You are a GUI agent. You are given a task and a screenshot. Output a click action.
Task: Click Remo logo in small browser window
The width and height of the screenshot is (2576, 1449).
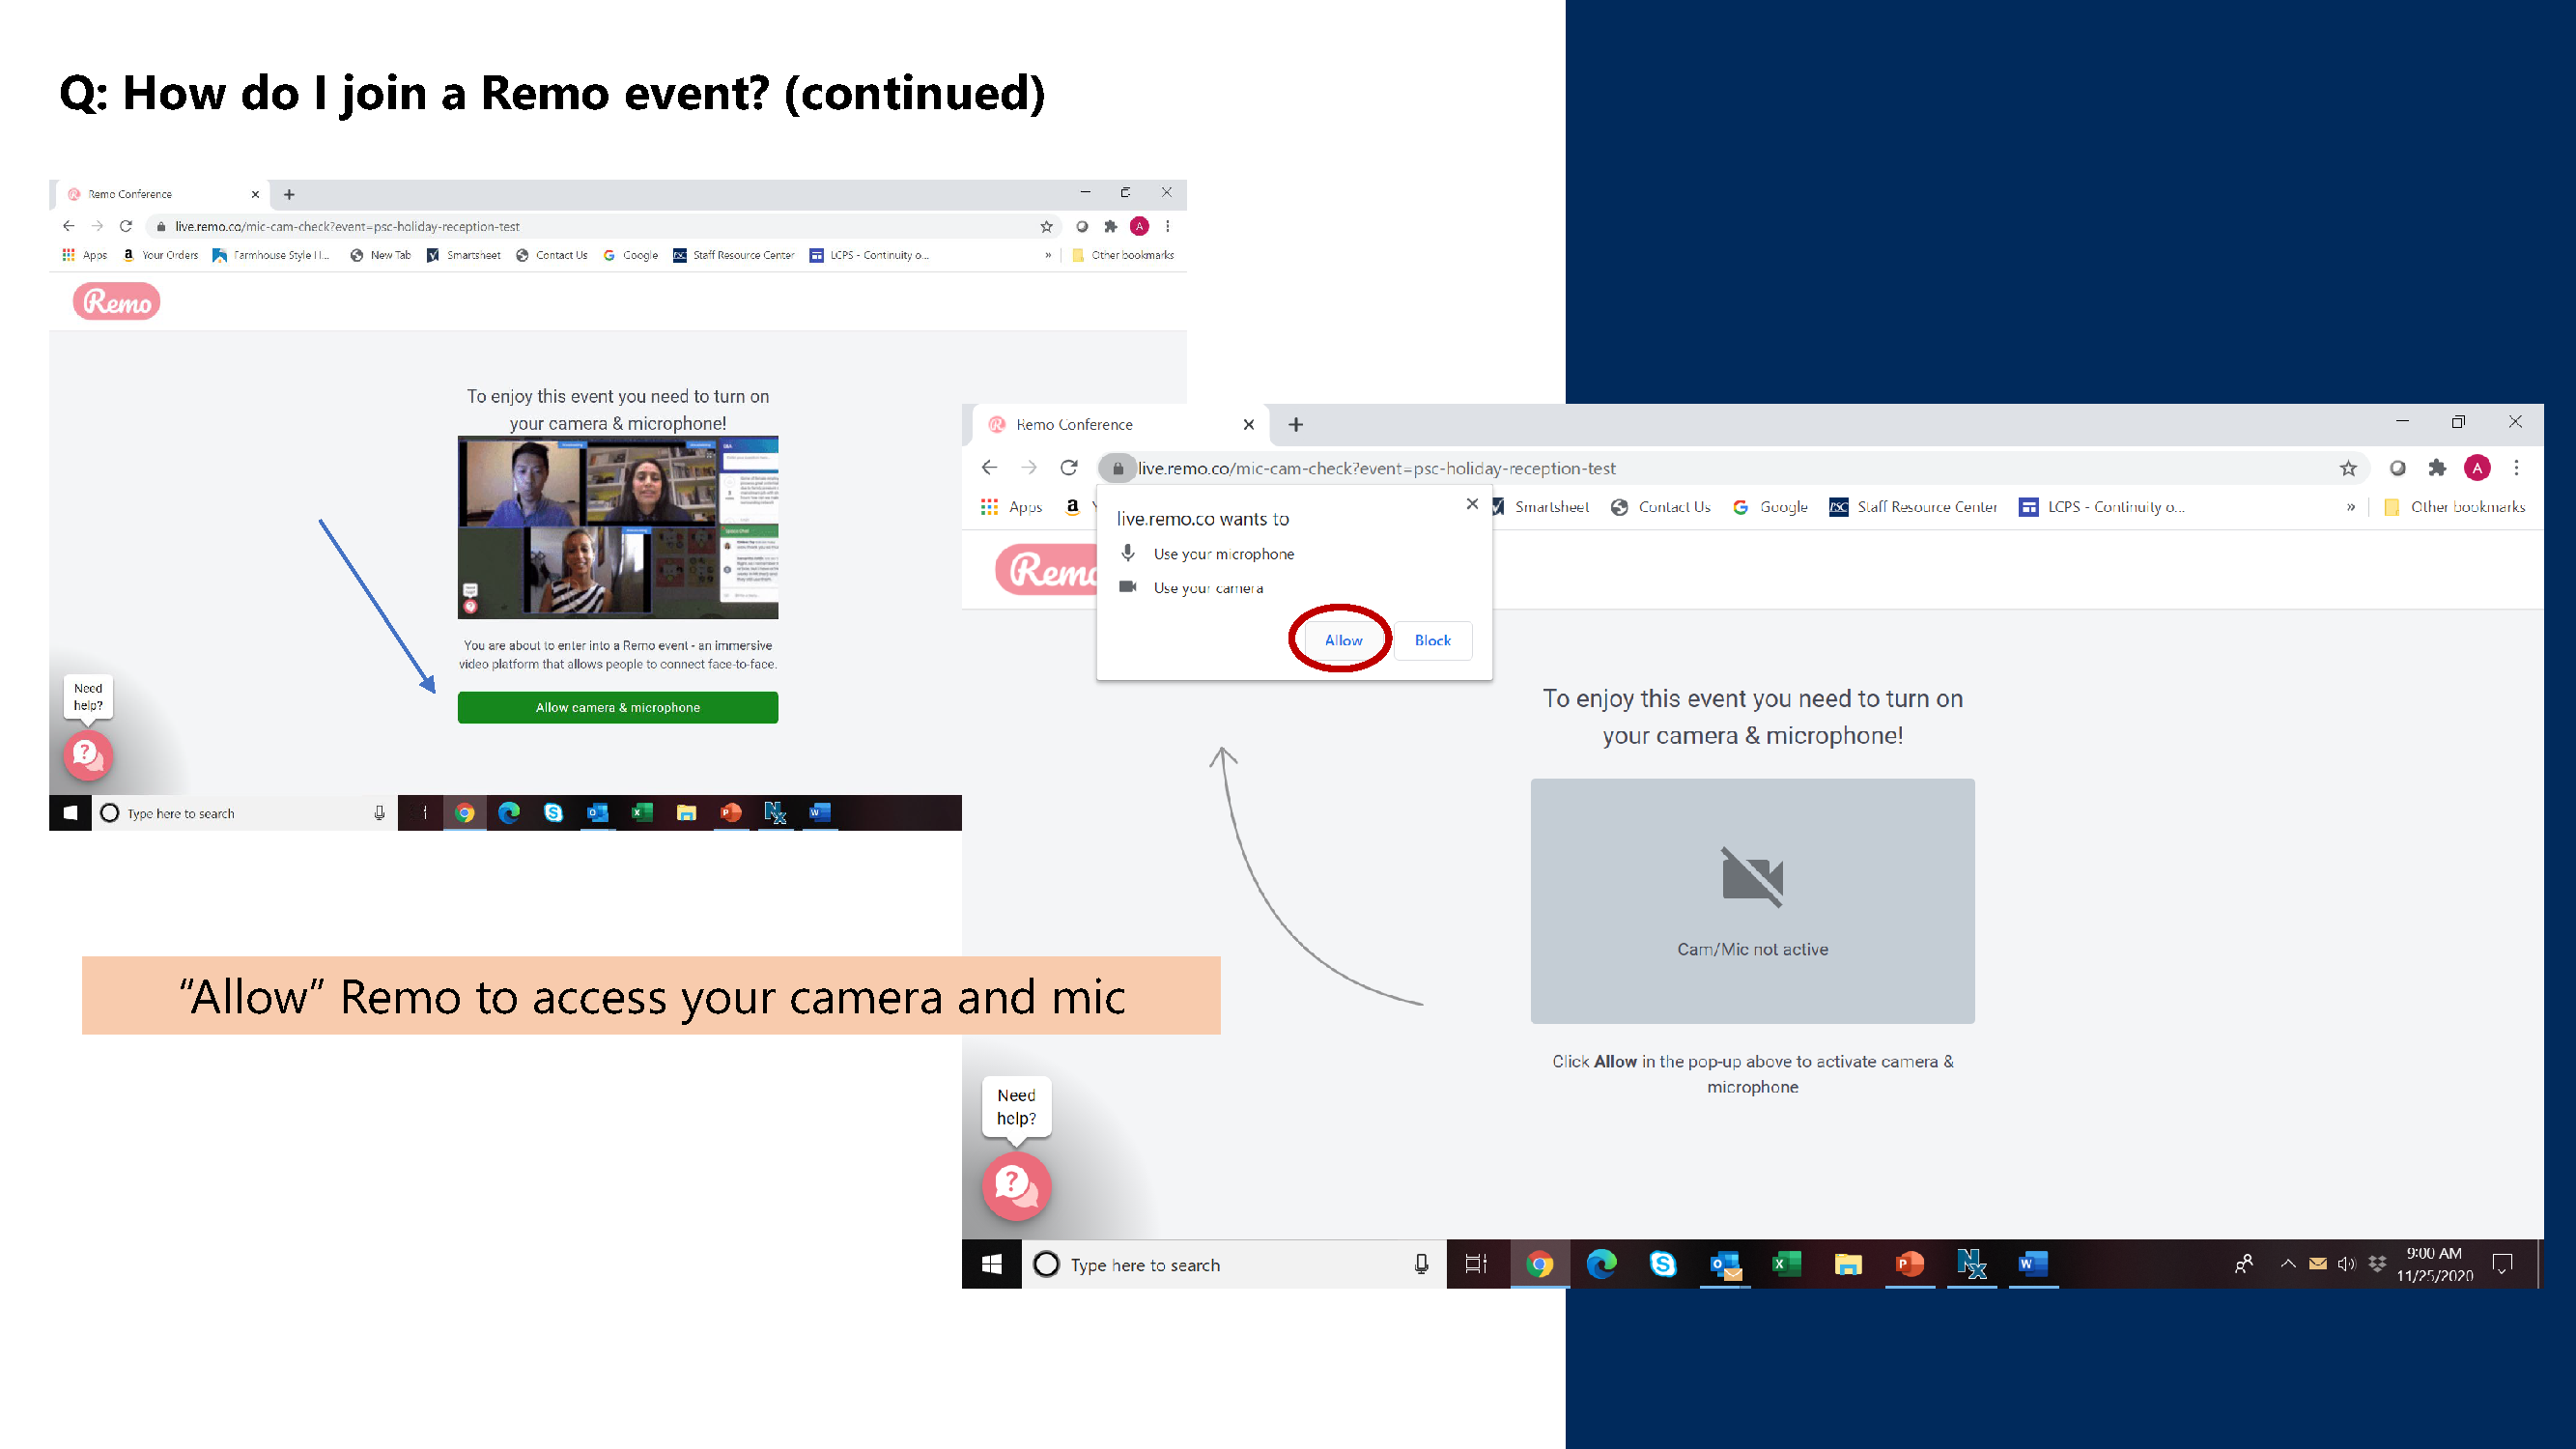click(x=116, y=301)
